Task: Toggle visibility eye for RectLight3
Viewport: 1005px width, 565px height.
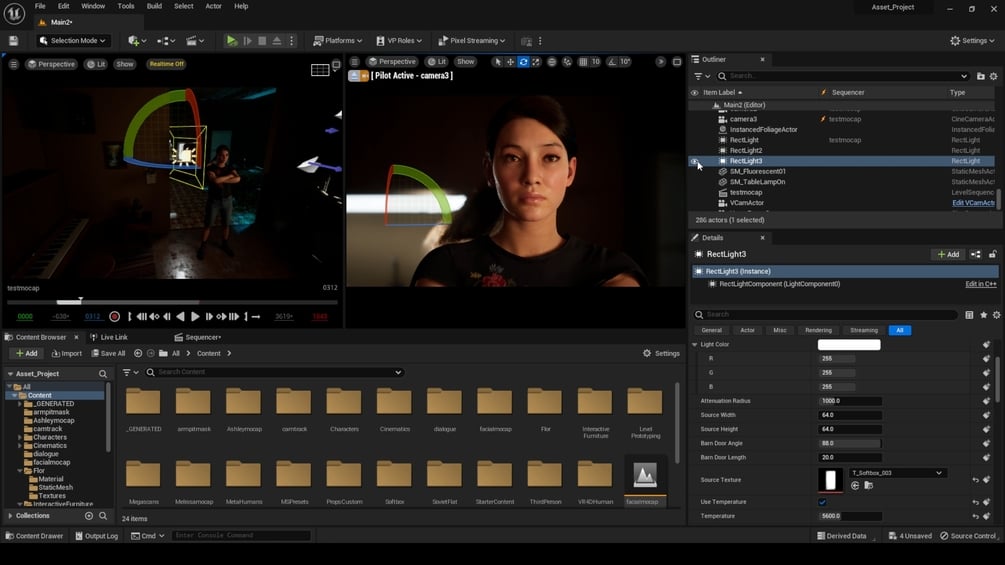Action: [695, 161]
